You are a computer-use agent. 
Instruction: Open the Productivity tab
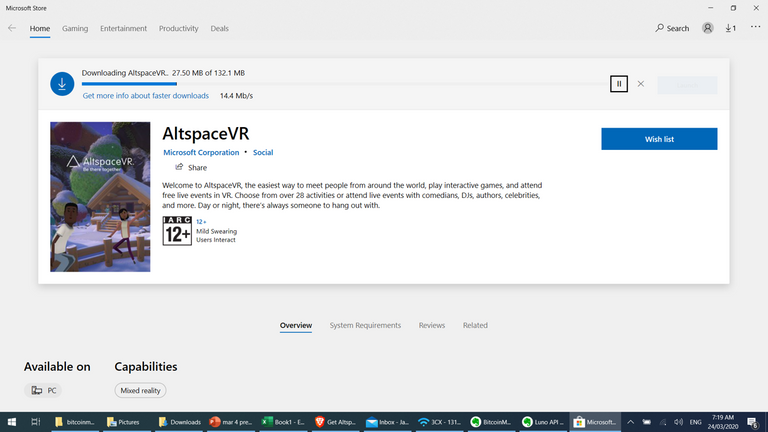pos(178,28)
